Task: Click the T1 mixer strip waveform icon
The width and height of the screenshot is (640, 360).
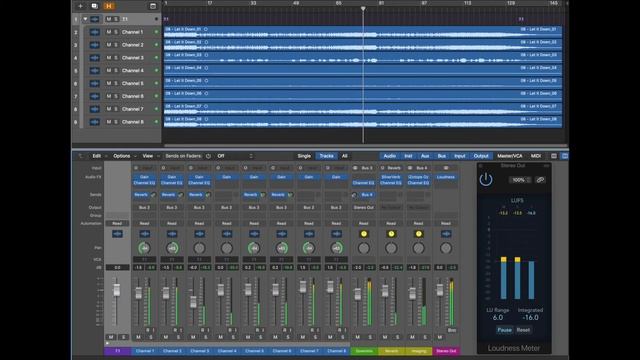Action: [117, 234]
